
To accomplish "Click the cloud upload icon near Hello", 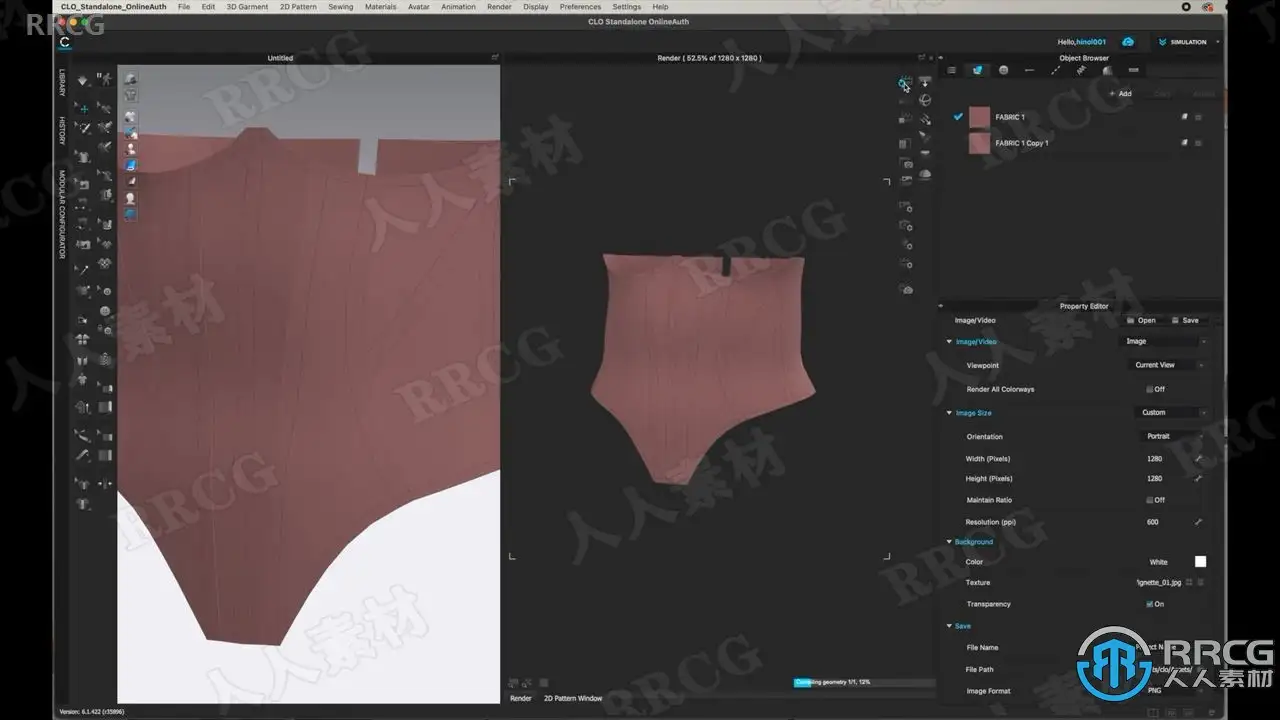I will click(x=1128, y=42).
